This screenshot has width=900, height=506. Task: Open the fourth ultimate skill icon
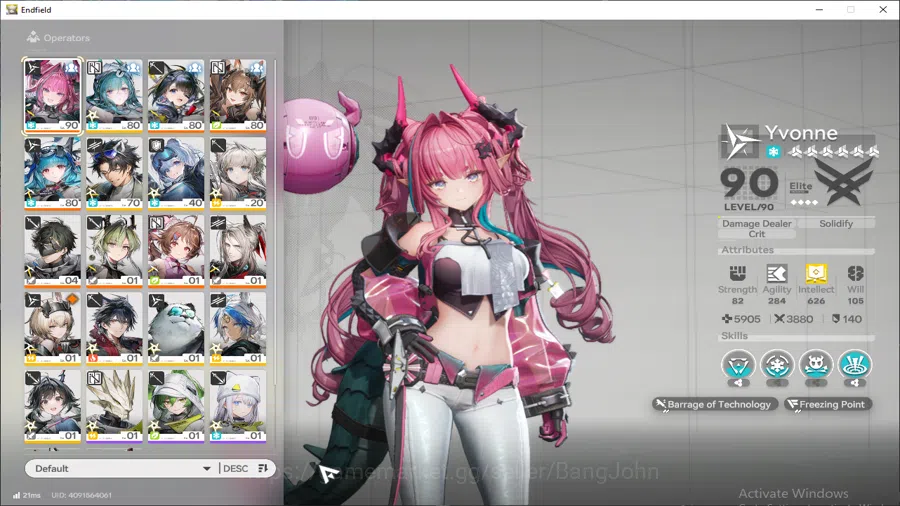(854, 364)
